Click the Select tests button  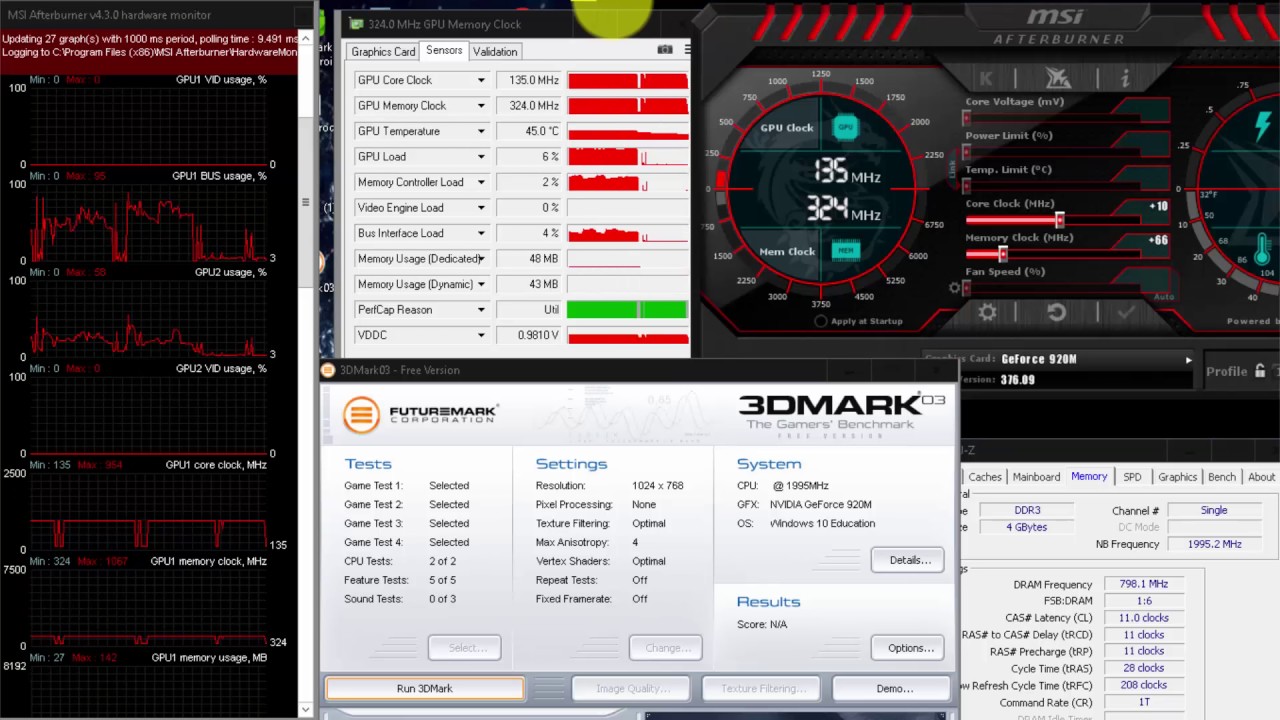[465, 648]
